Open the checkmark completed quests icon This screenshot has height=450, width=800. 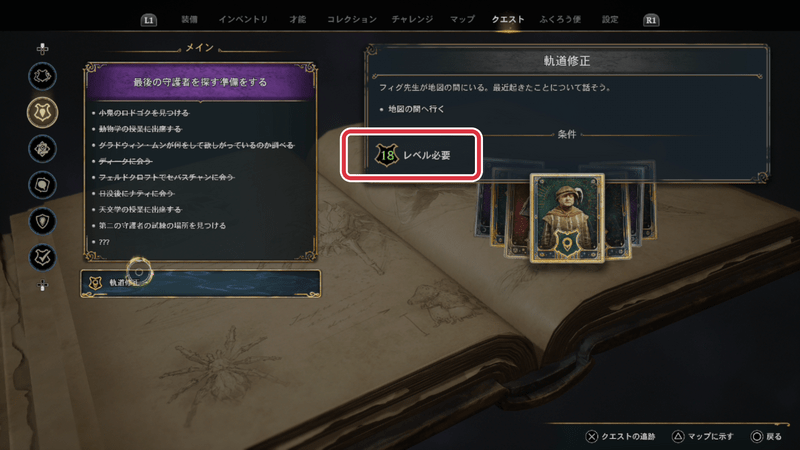click(42, 257)
